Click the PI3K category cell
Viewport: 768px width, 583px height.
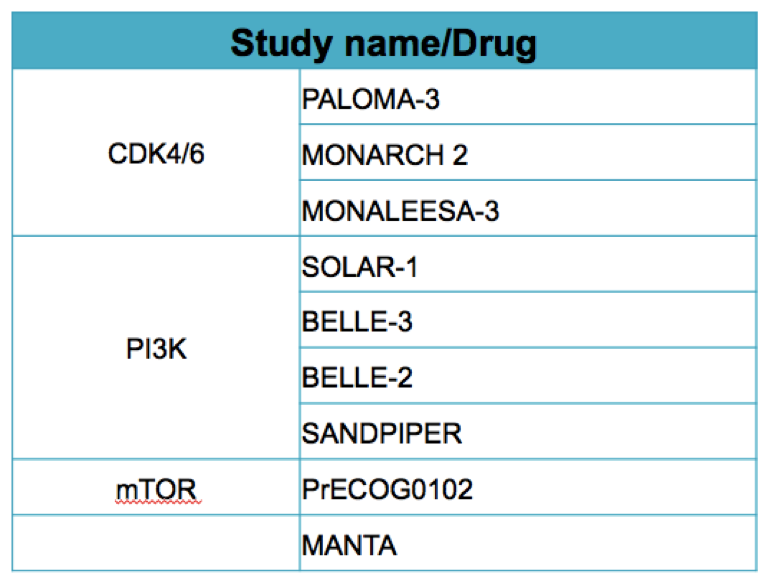click(x=156, y=351)
